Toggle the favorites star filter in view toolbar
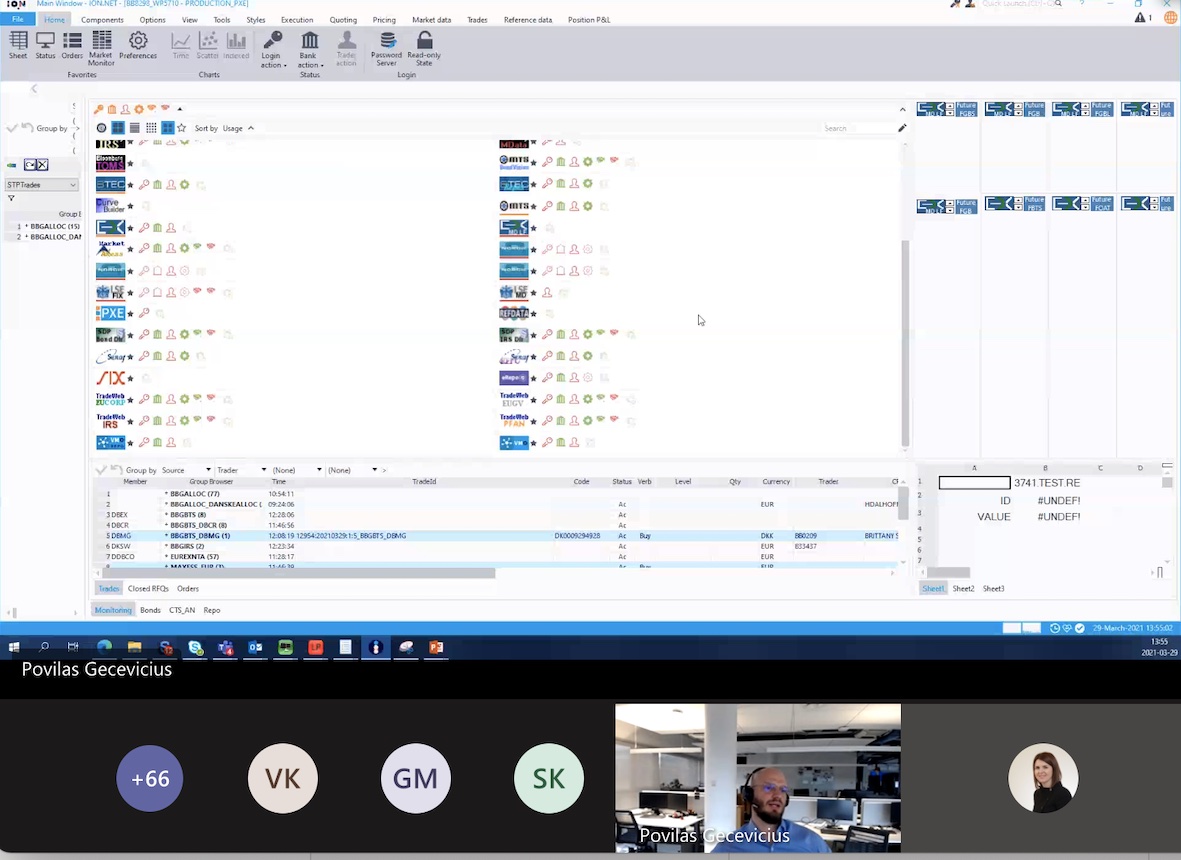This screenshot has width=1181, height=860. [181, 128]
